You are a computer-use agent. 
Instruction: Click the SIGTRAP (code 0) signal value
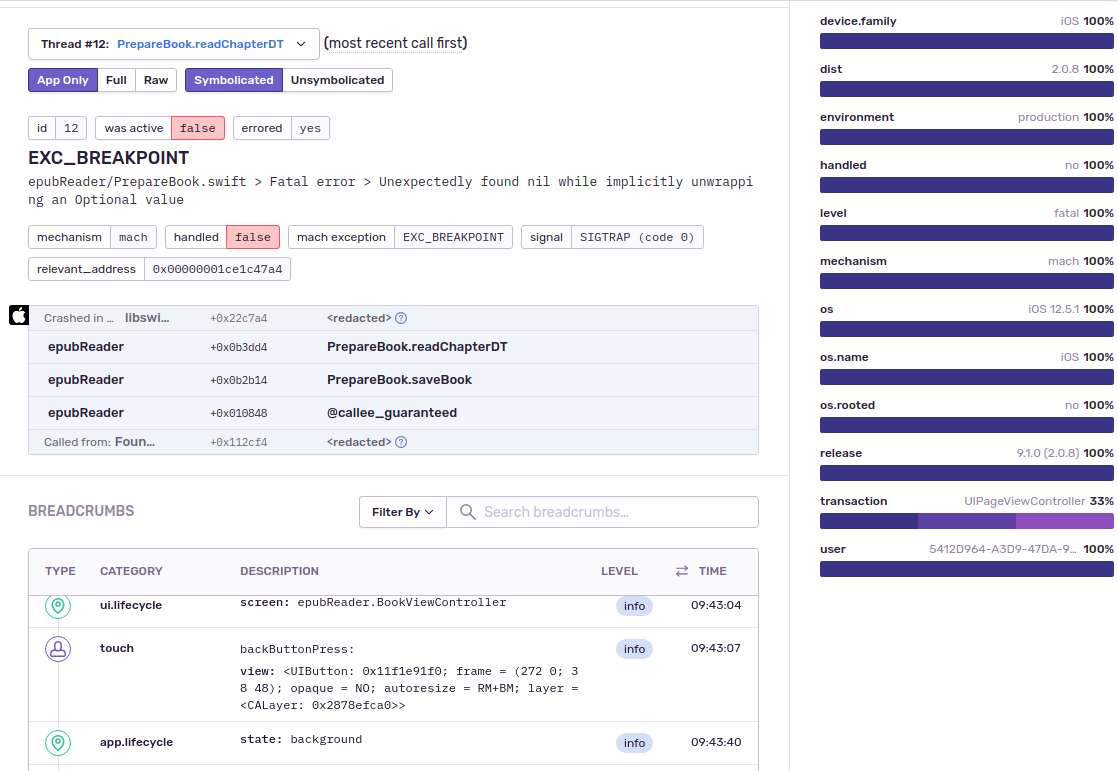637,238
